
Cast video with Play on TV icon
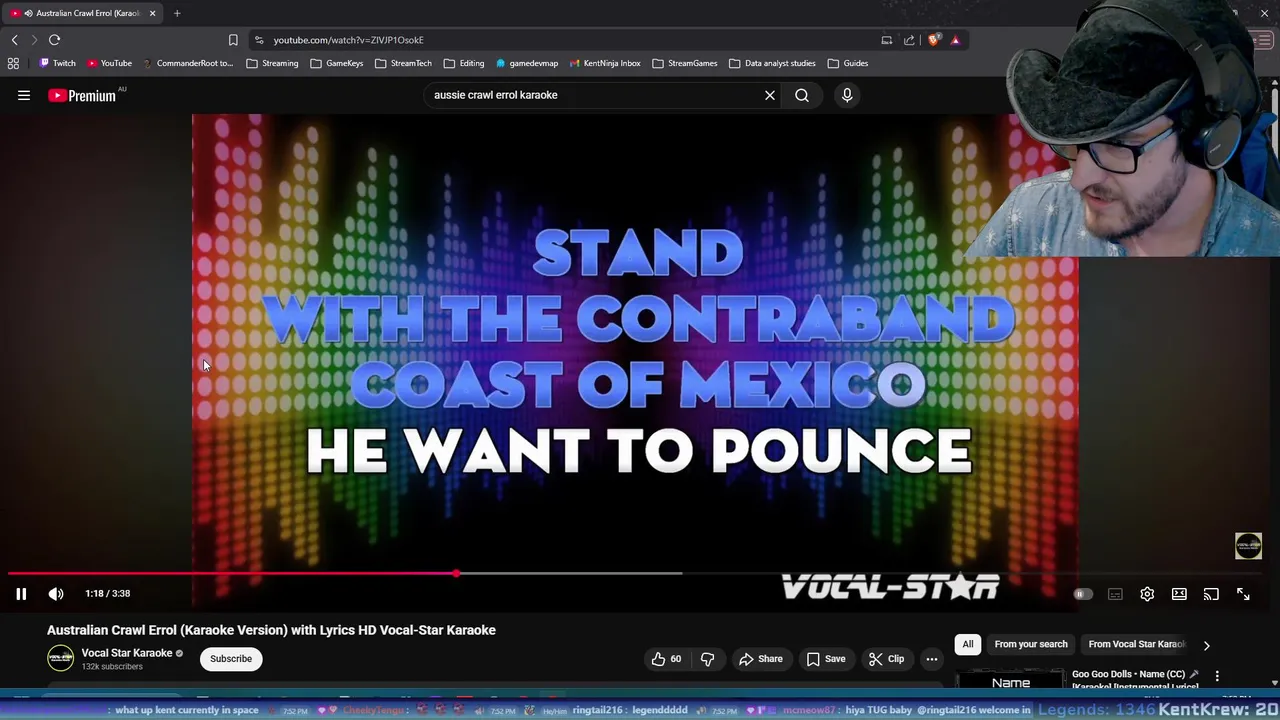[1211, 594]
